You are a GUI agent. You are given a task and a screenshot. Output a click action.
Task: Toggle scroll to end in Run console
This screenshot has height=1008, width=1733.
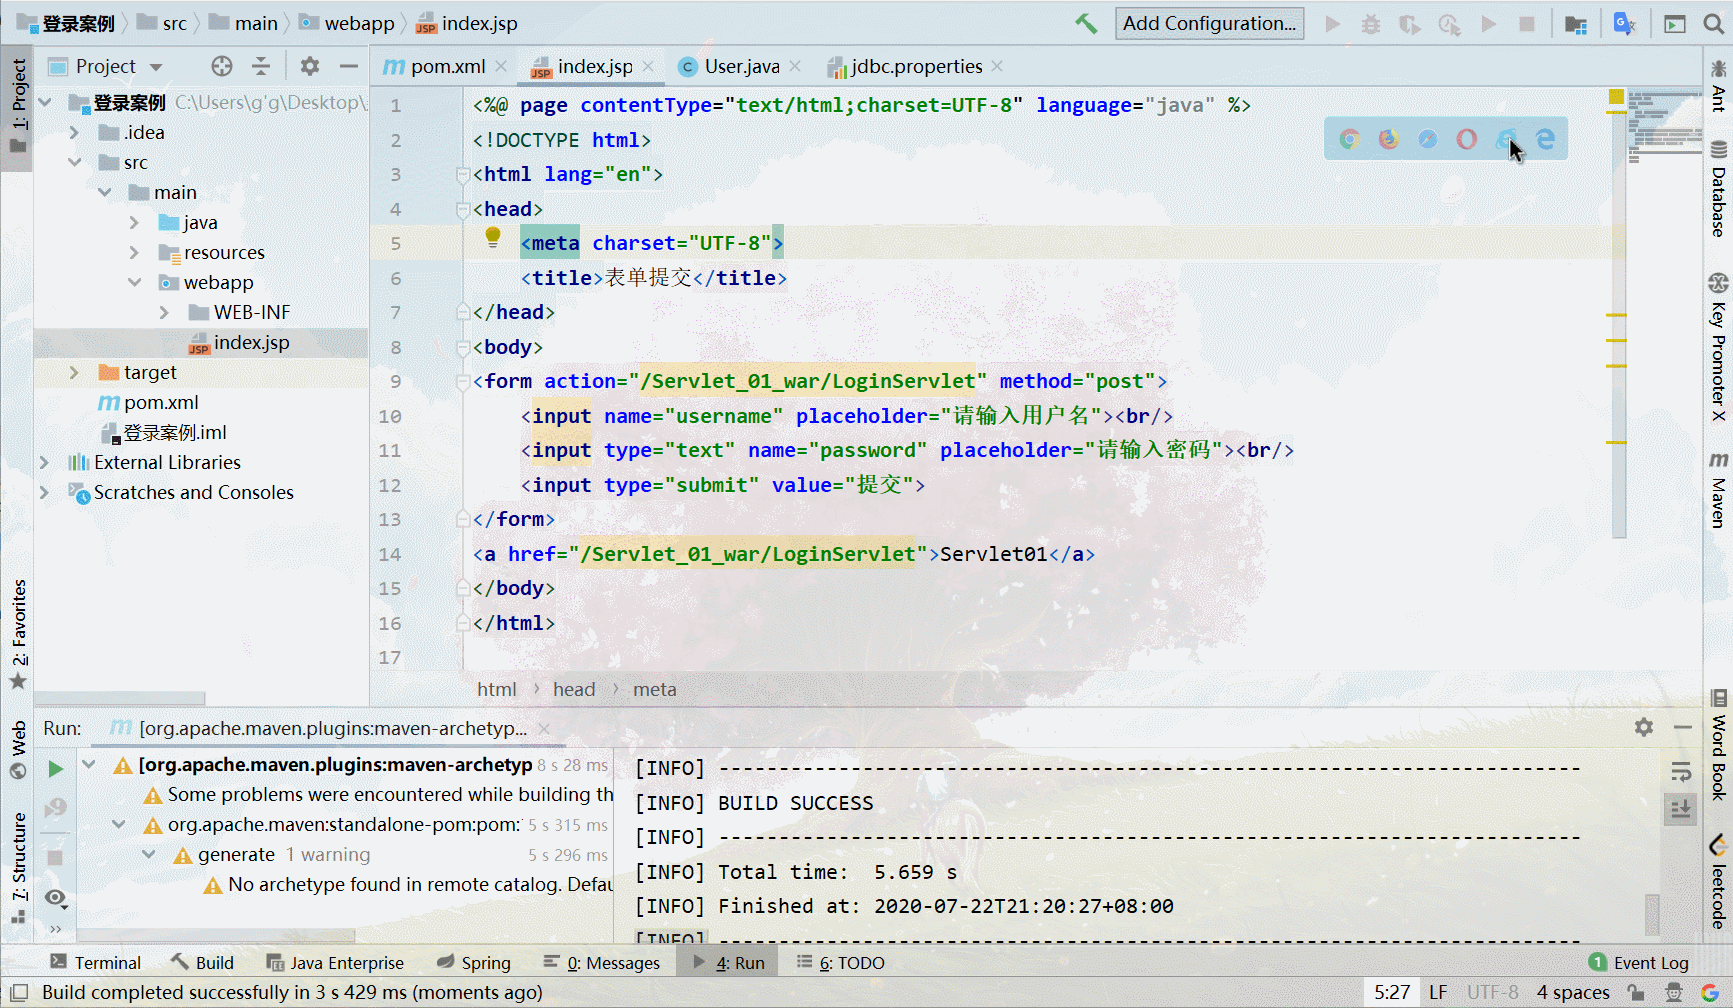coord(1681,809)
